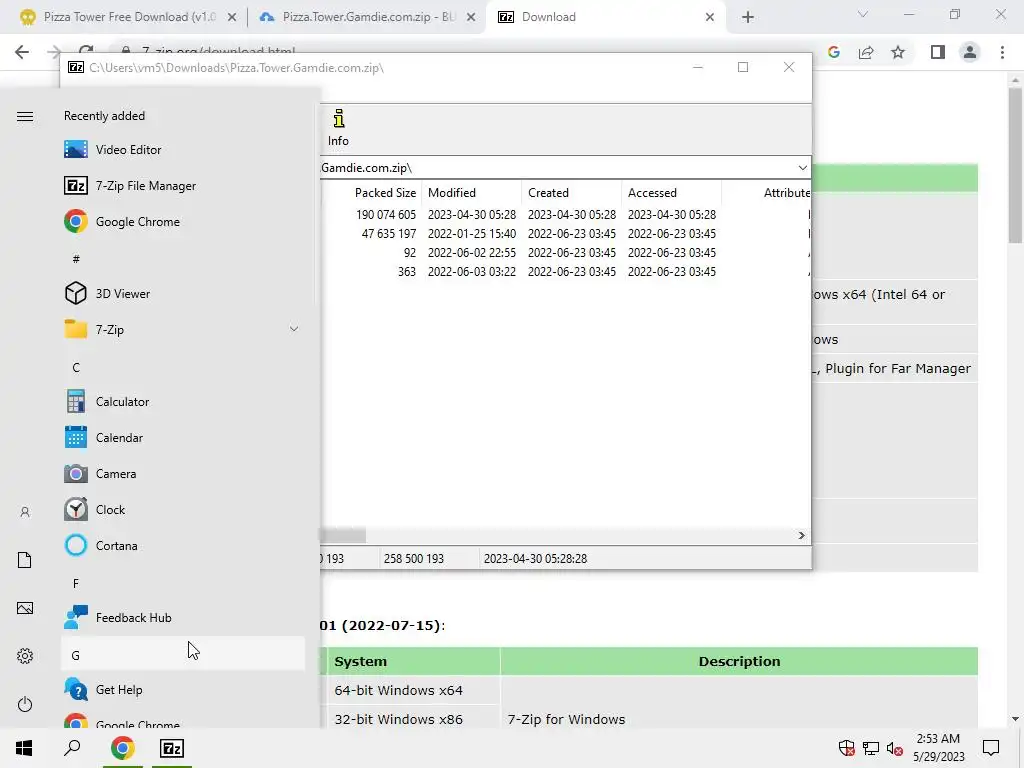Launch Cortana
This screenshot has width=1024, height=768.
point(183,545)
